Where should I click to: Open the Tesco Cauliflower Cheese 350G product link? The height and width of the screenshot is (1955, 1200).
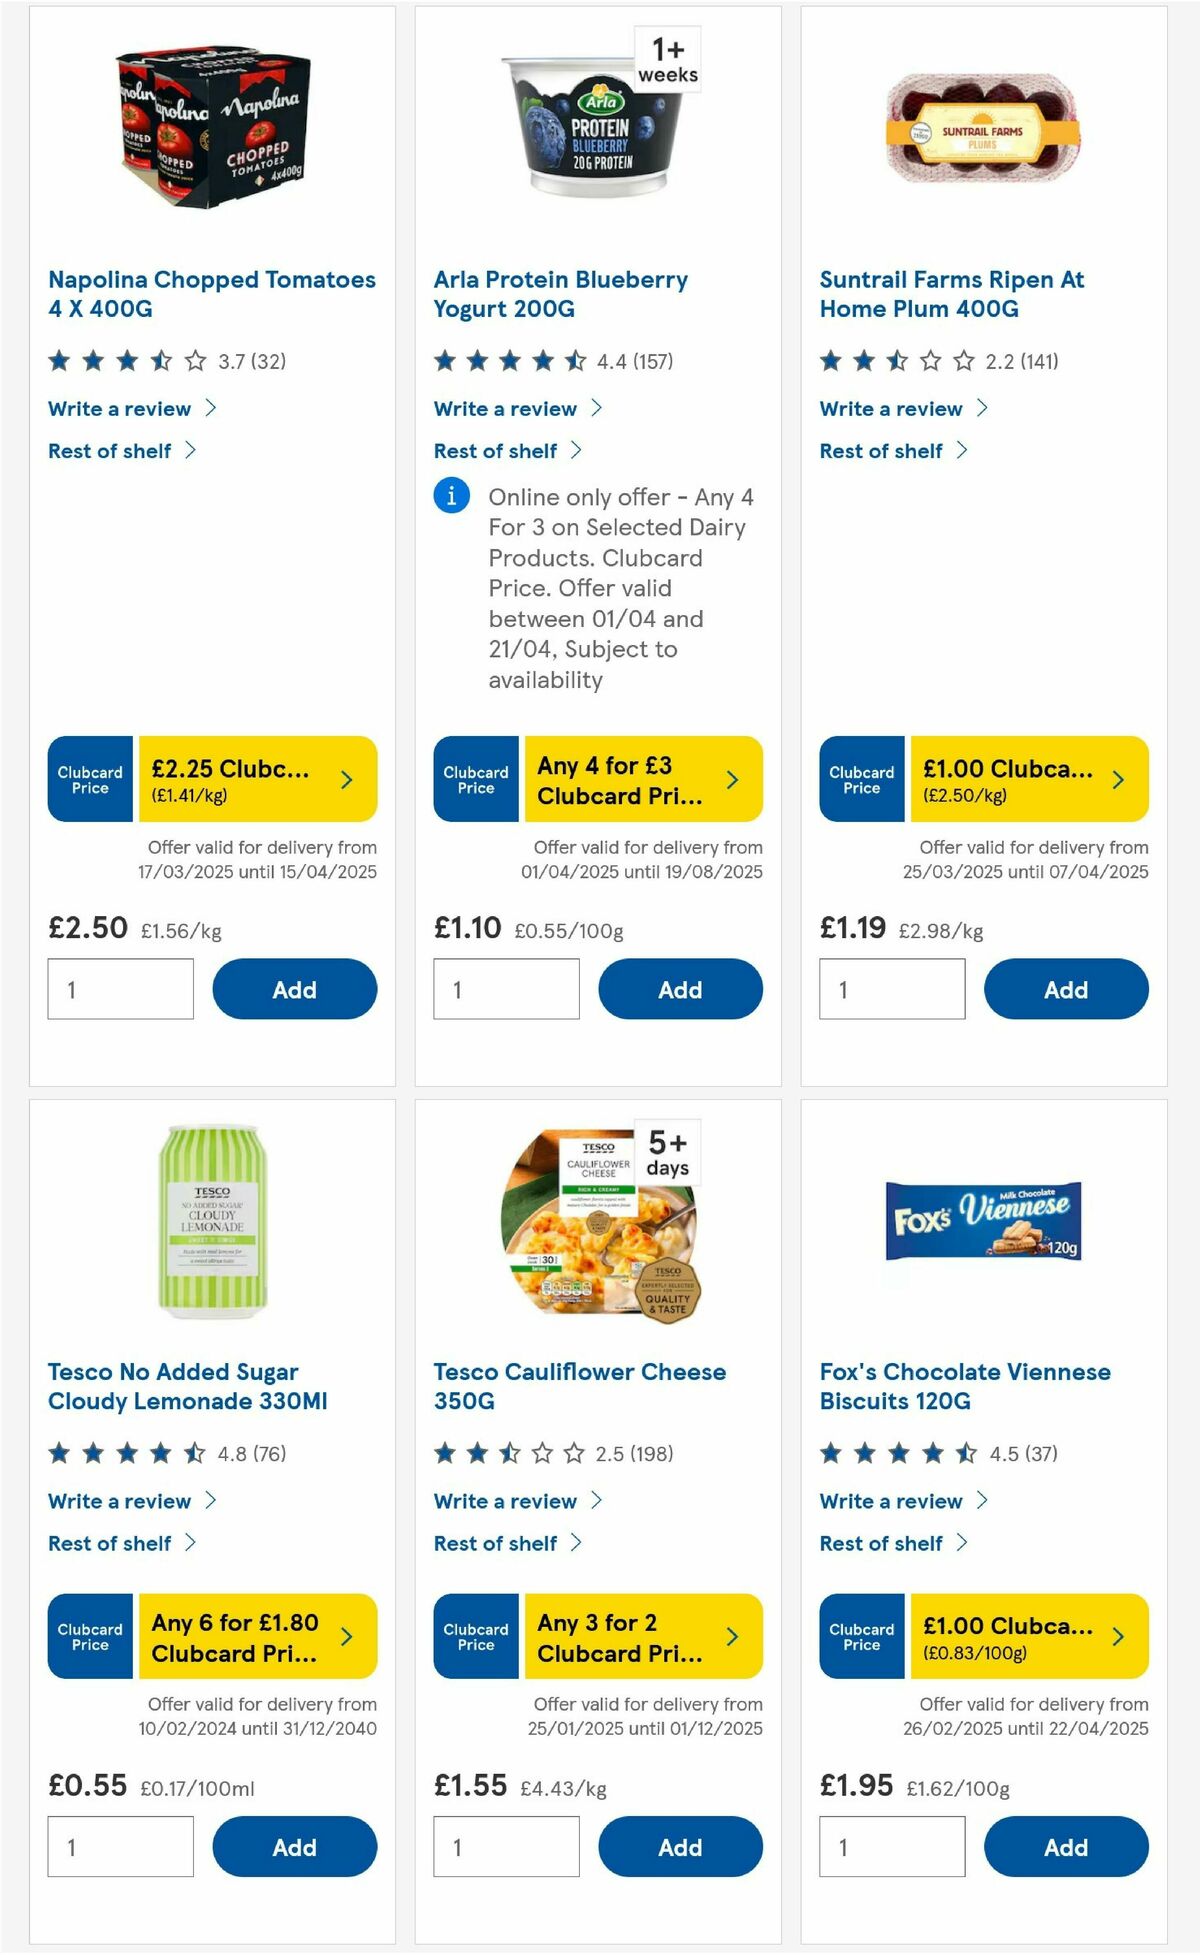pyautogui.click(x=578, y=1387)
